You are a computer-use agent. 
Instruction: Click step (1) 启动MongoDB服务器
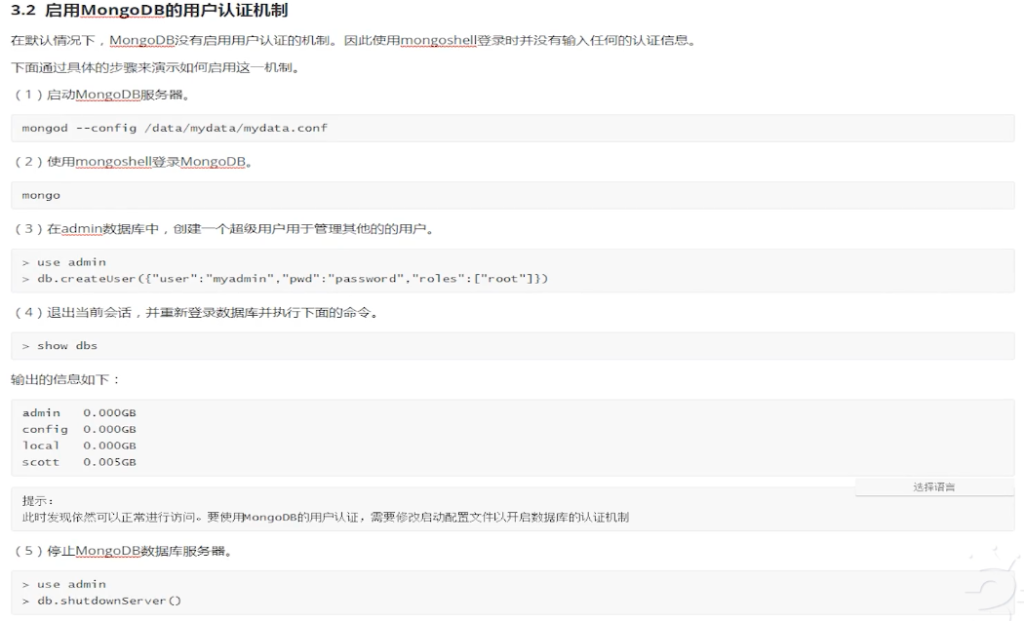[101, 95]
